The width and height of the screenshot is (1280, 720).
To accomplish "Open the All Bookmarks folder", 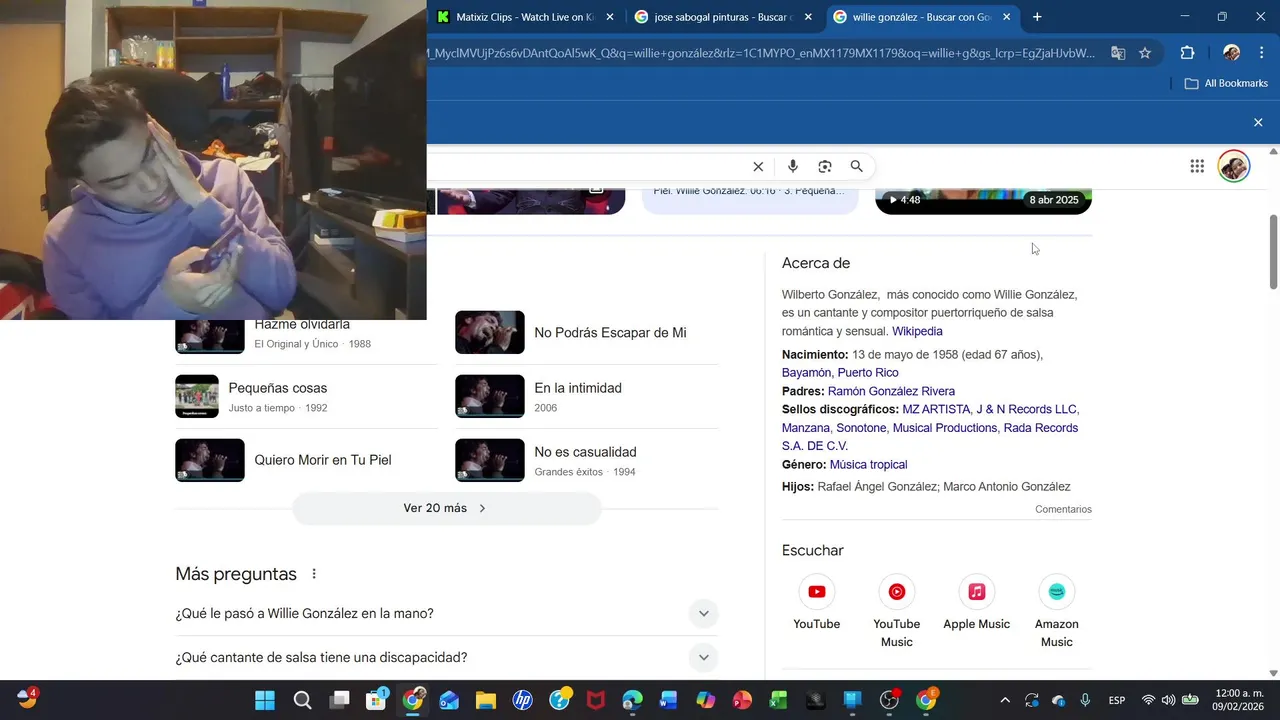I will tap(1226, 83).
